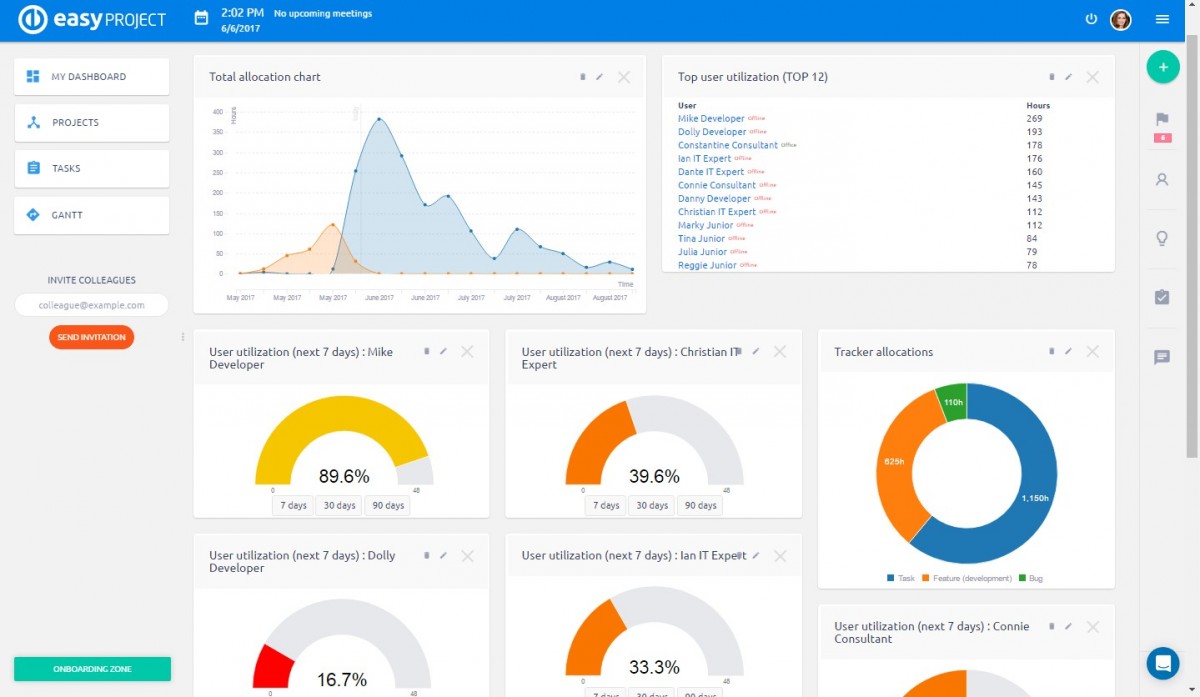Open your profile avatar menu
Image resolution: width=1200 pixels, height=697 pixels.
click(1120, 19)
